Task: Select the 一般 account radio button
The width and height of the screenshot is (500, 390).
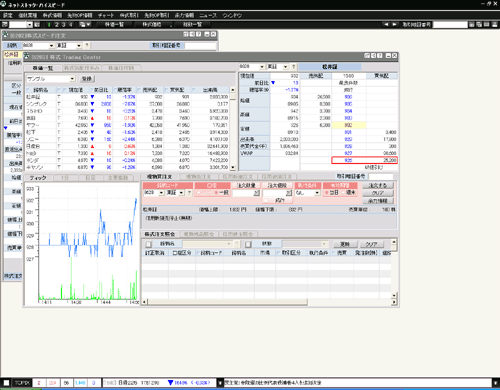Action: (x=216, y=193)
